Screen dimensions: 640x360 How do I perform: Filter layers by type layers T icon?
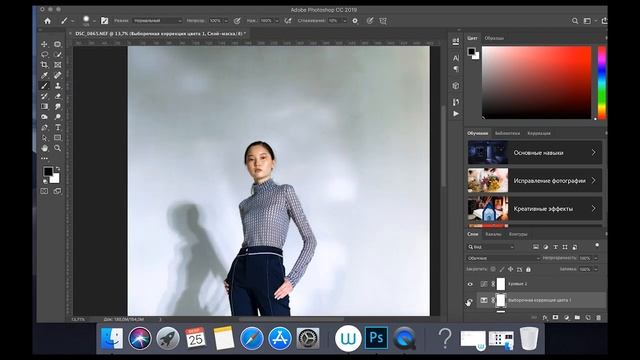click(x=555, y=247)
